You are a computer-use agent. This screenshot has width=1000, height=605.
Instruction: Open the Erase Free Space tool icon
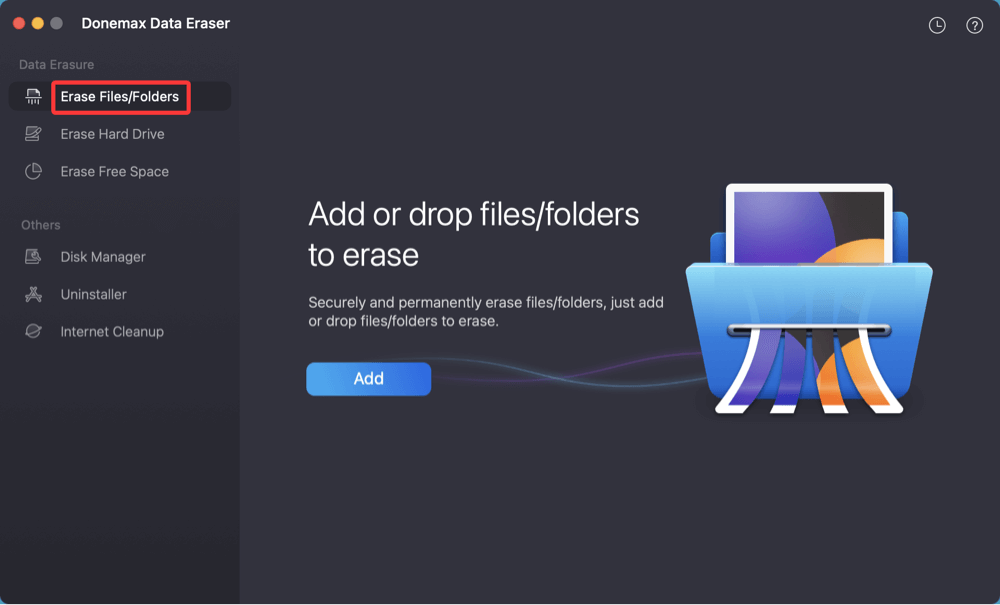32,171
